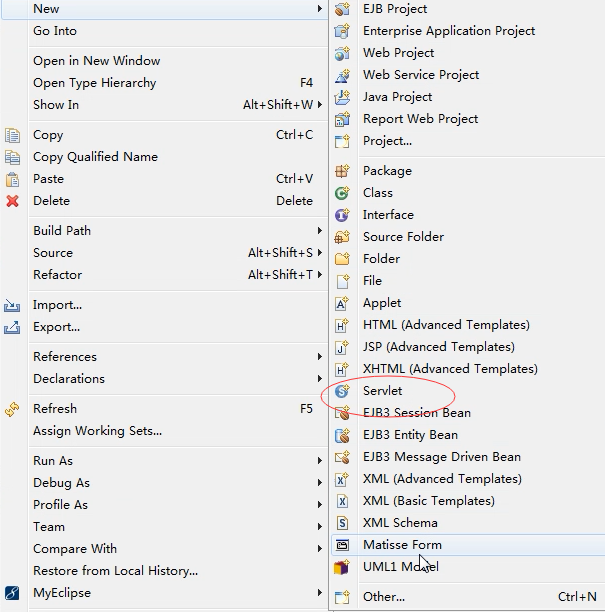
Task: Click the Ctrl+C shortcut text
Action: [294, 135]
